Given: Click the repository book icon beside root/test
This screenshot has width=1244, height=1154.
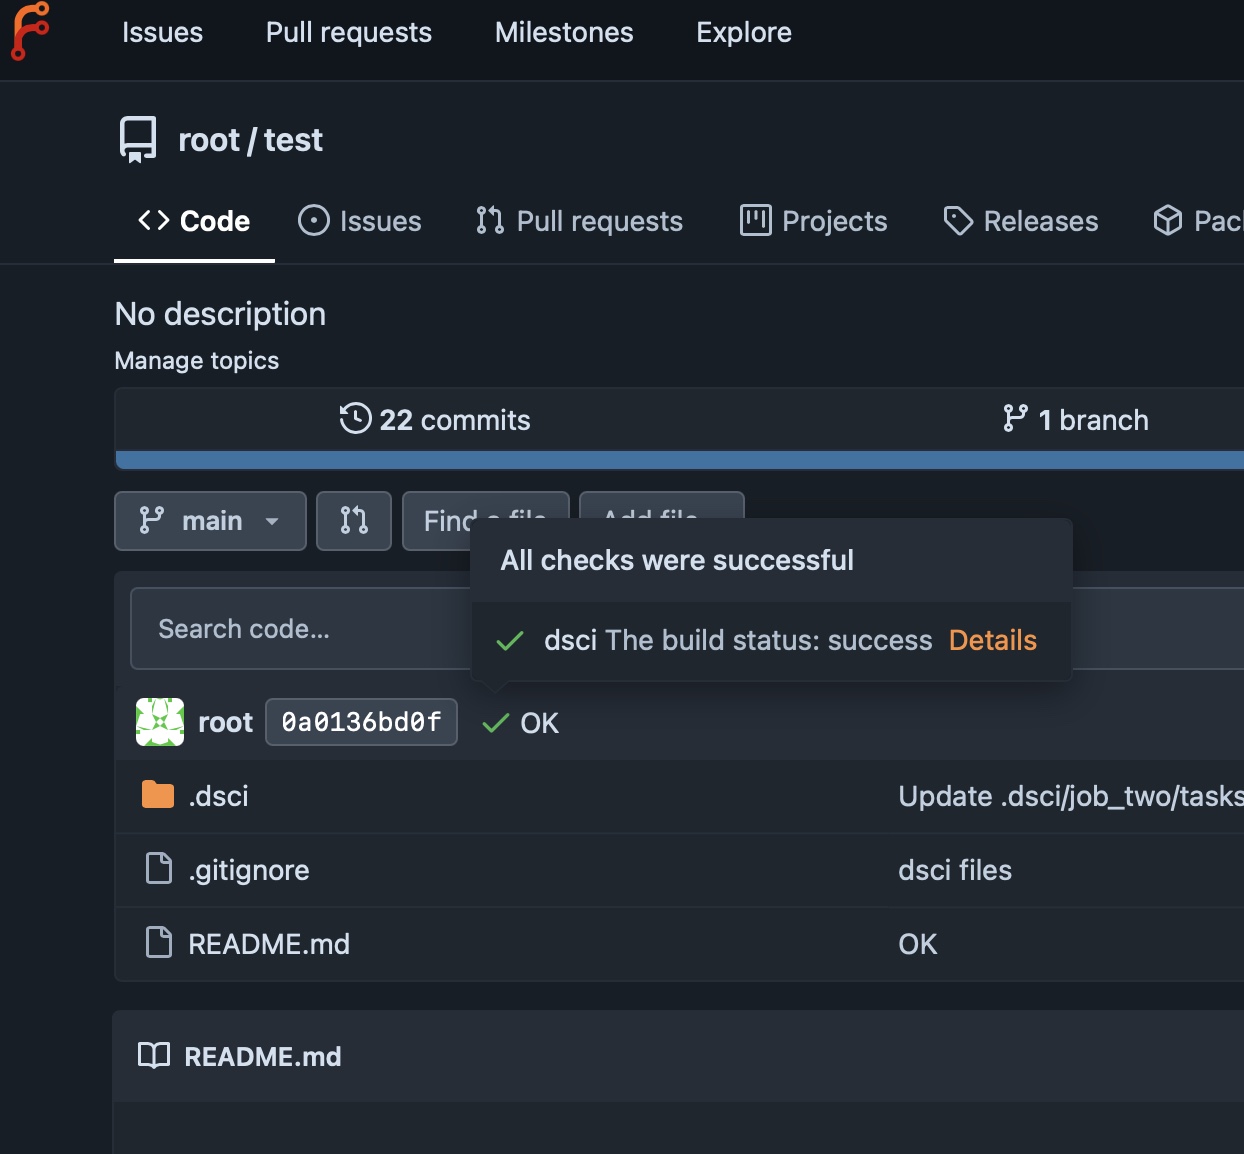Looking at the screenshot, I should coord(137,139).
